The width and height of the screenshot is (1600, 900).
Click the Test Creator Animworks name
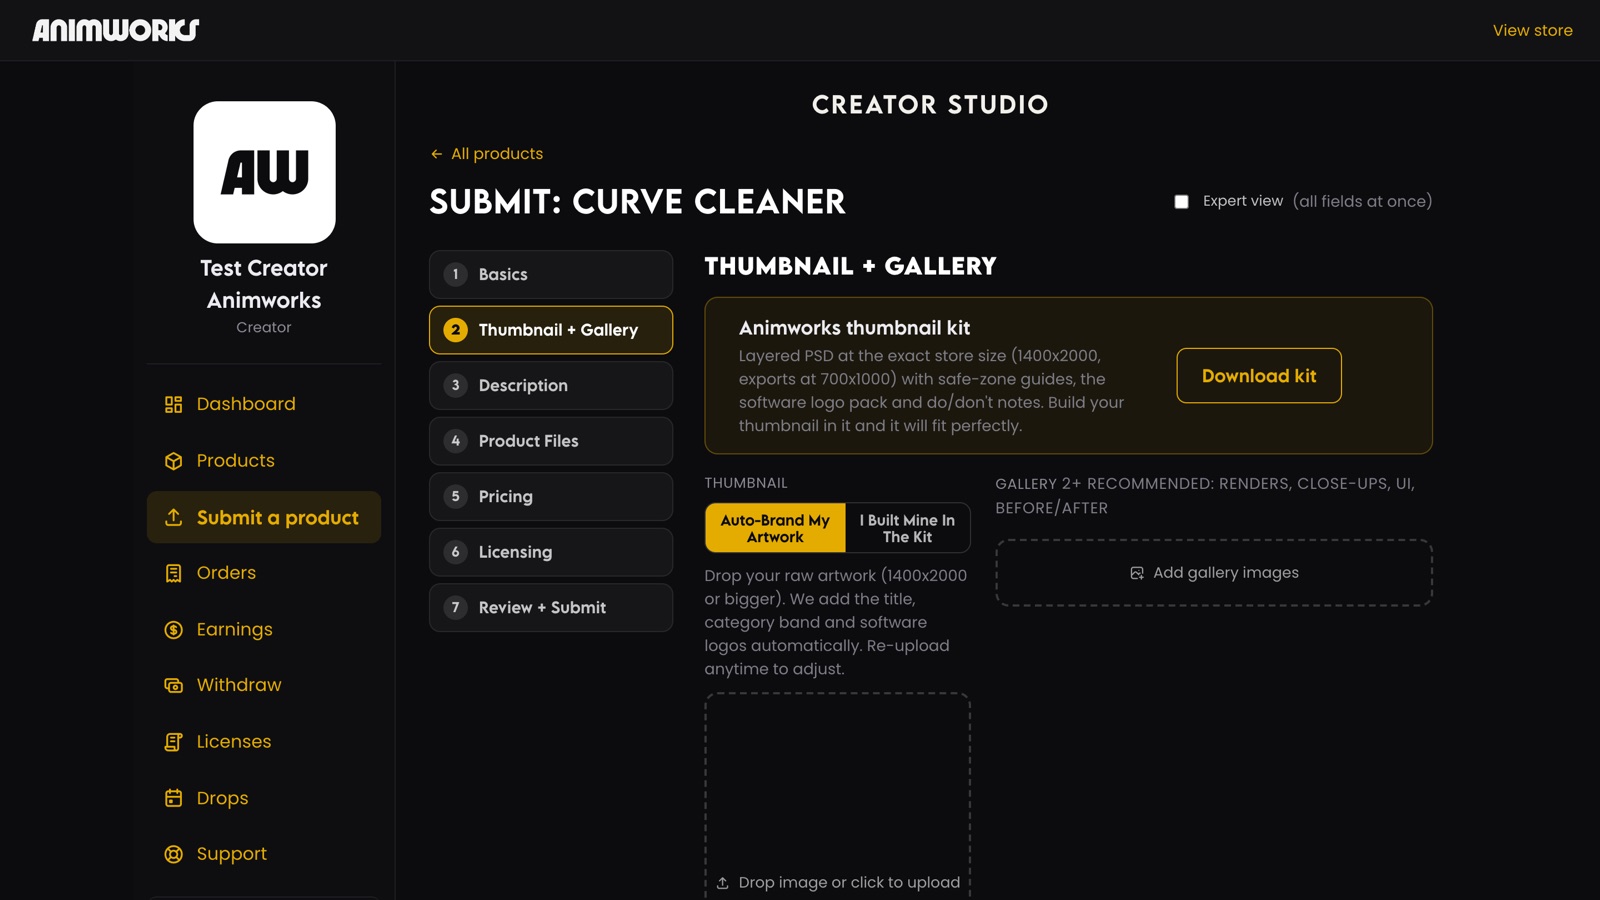coord(264,284)
